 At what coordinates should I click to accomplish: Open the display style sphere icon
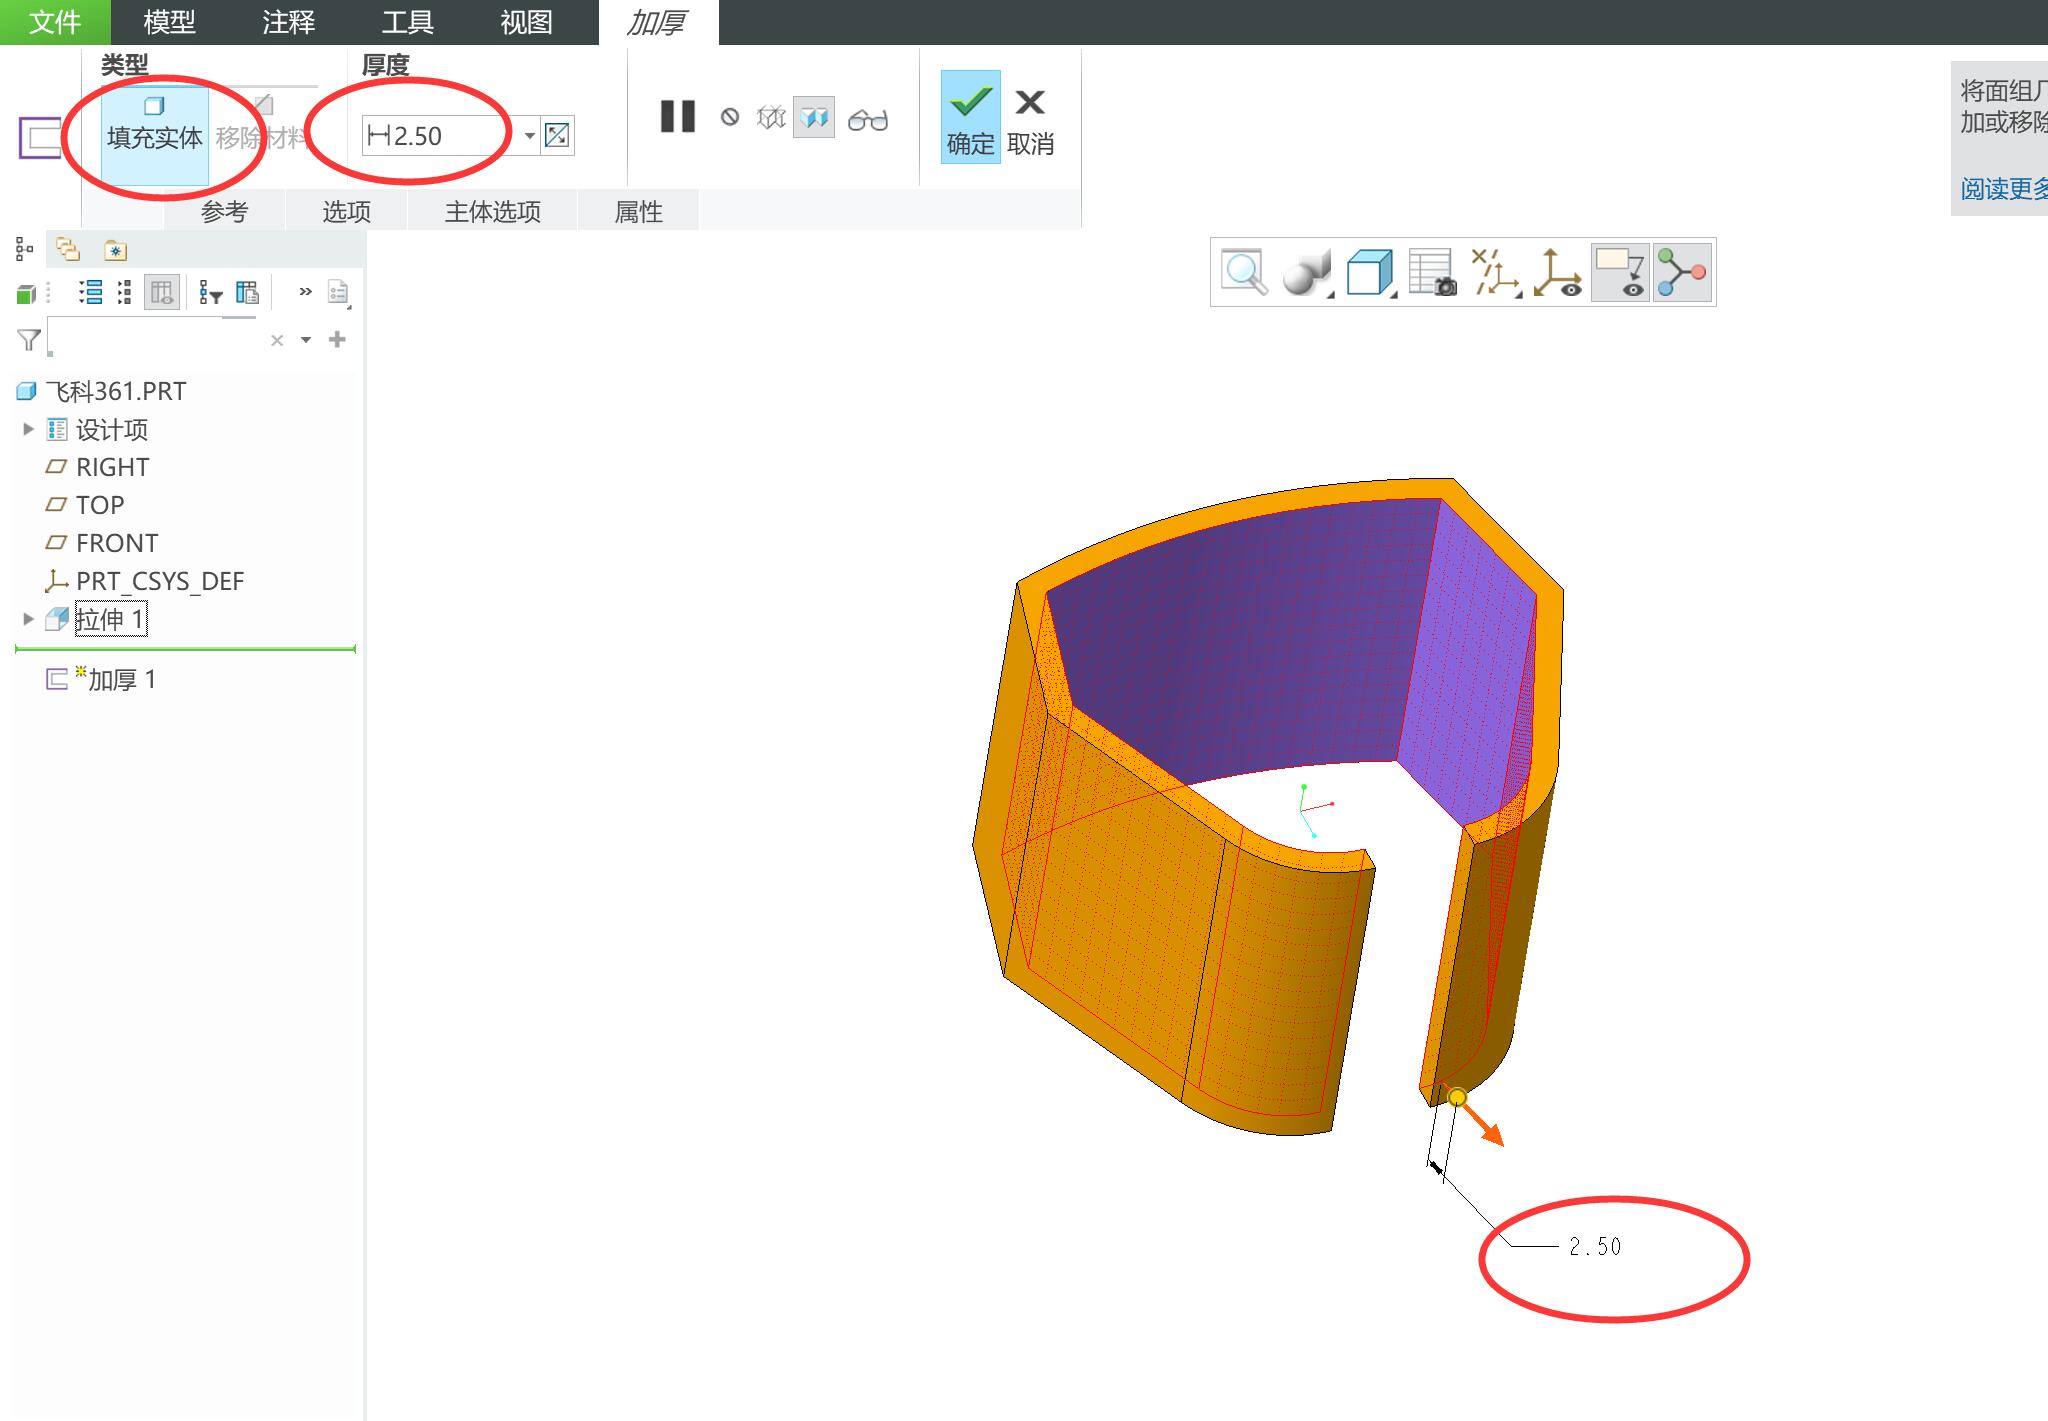(x=1307, y=272)
